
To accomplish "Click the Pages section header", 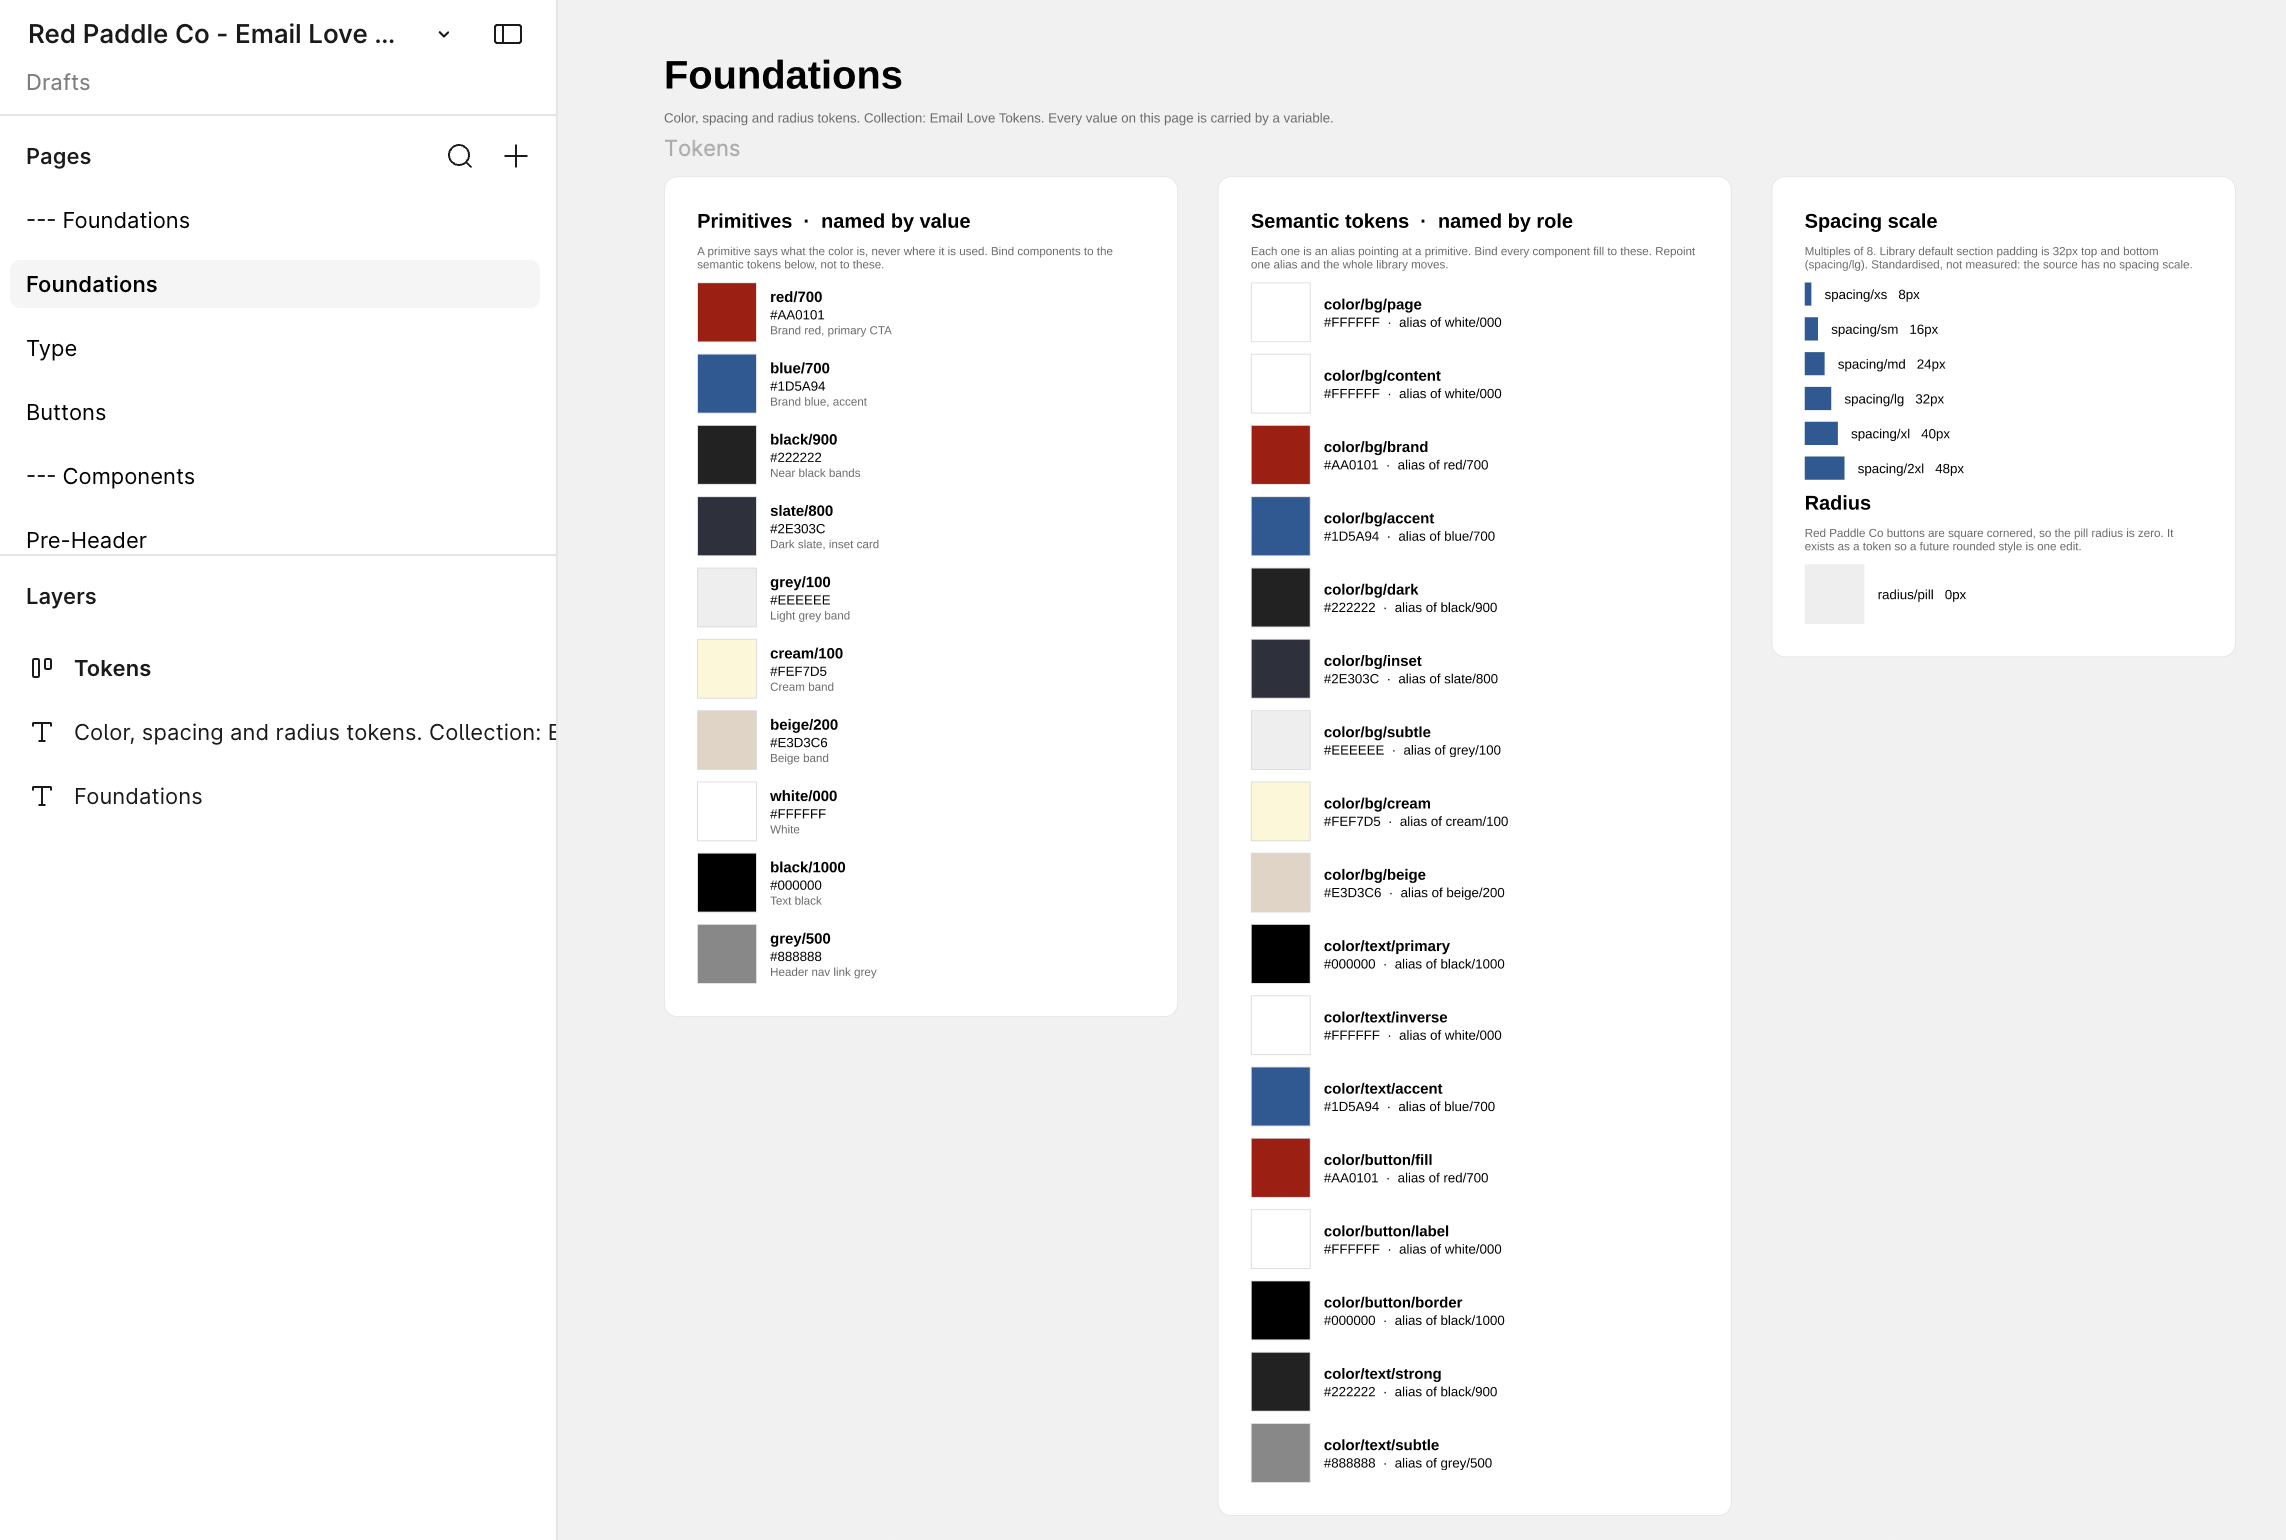I will pyautogui.click(x=58, y=156).
